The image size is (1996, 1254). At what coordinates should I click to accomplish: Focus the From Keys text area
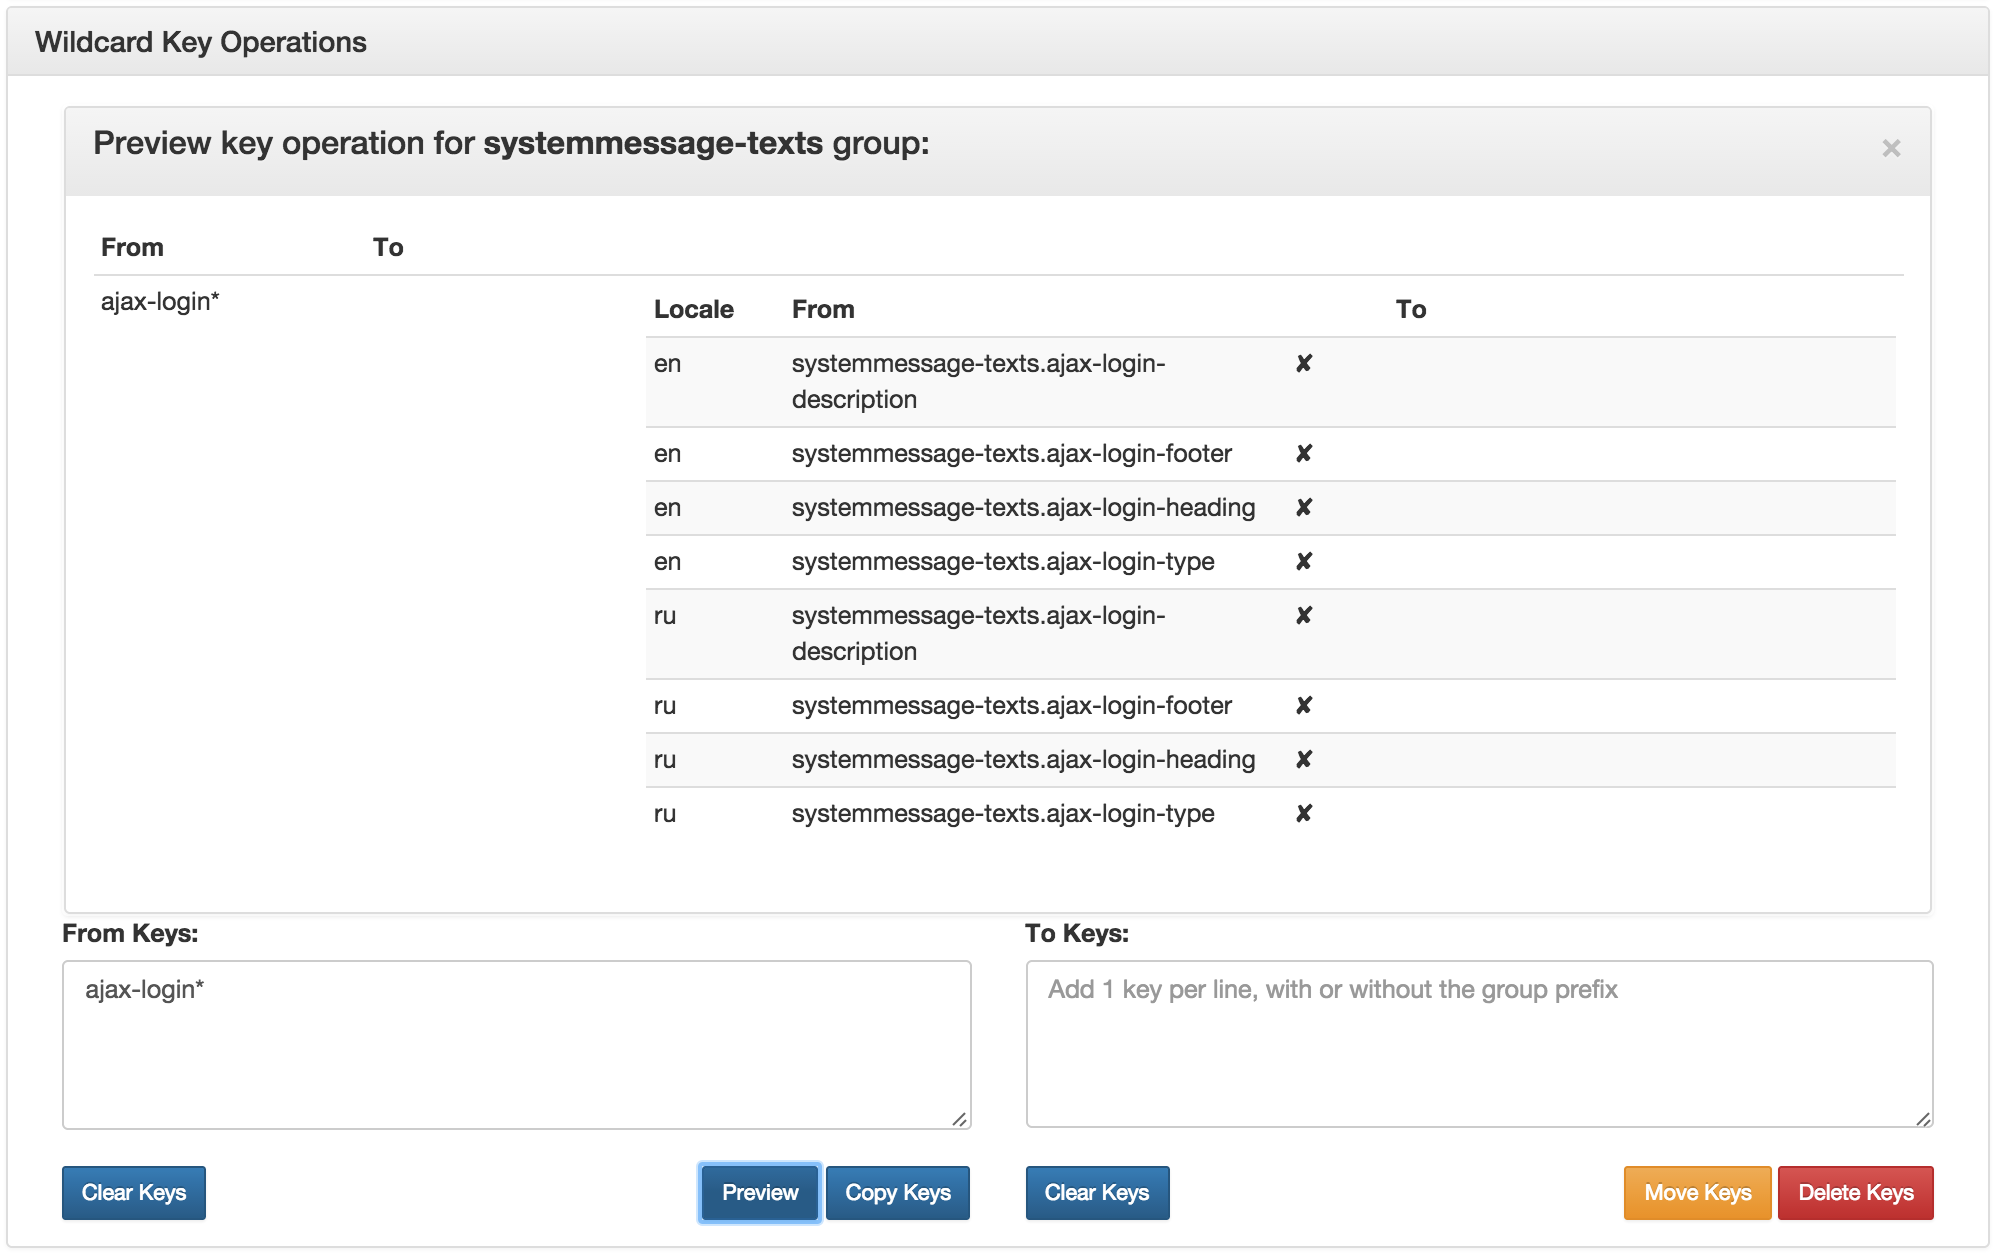[x=516, y=1045]
